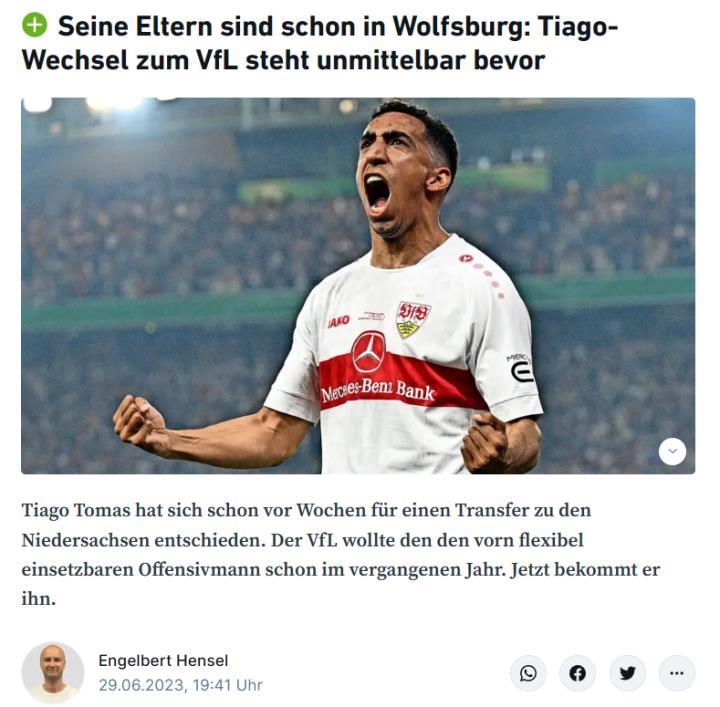Open the Tiago Tomas article photo
Viewport: 720px width, 707px height.
click(358, 286)
